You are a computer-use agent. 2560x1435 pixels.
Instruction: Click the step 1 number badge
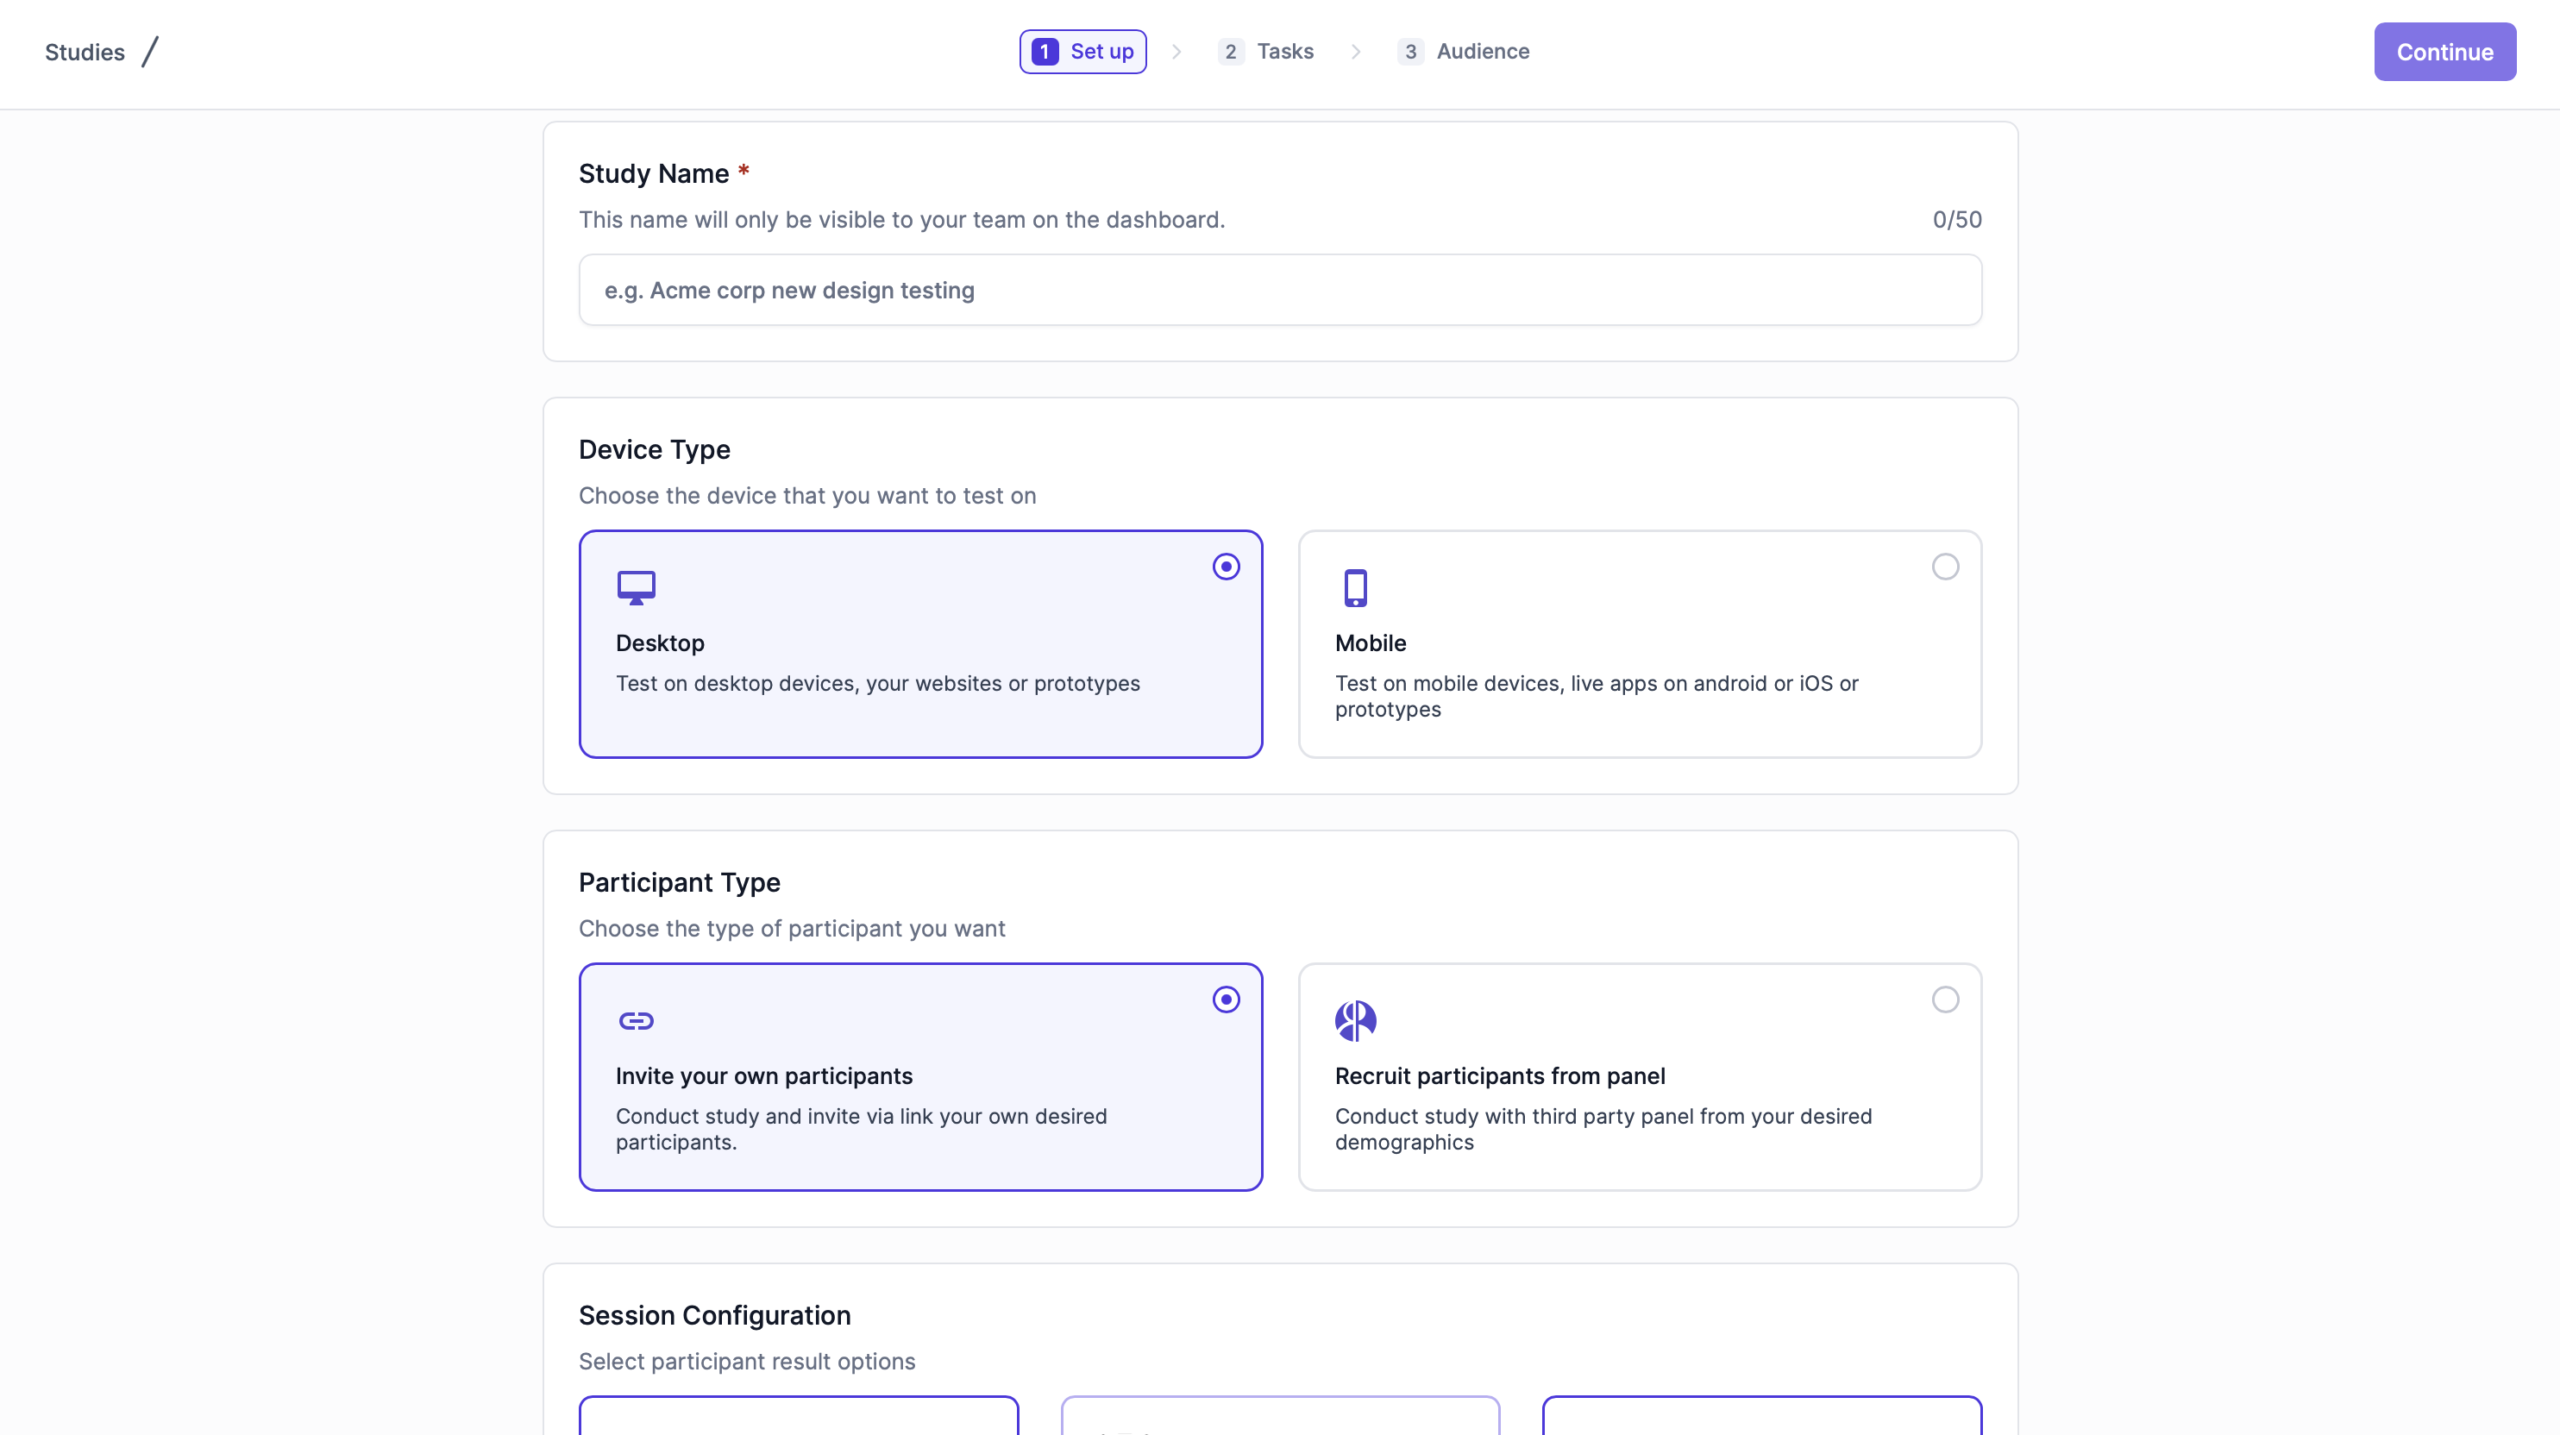click(1044, 52)
